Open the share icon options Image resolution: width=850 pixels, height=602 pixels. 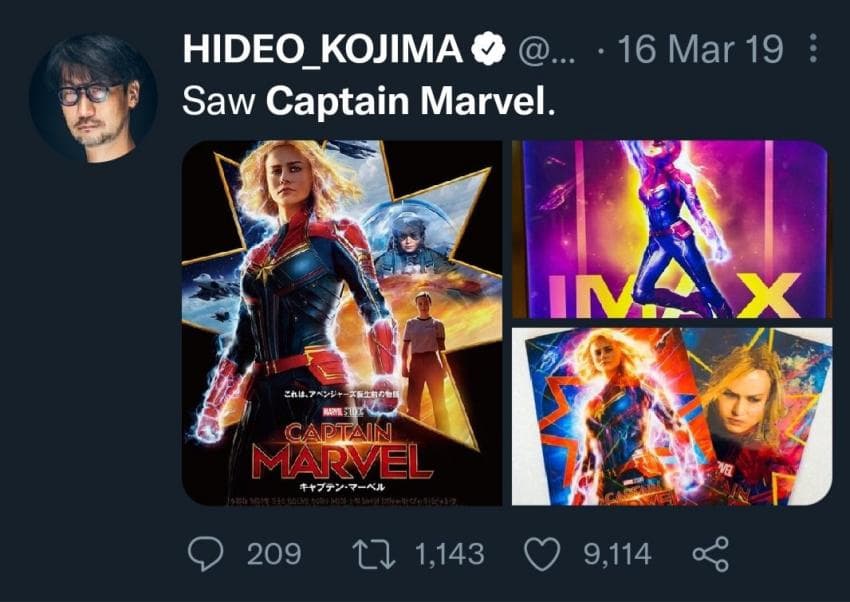tap(710, 553)
